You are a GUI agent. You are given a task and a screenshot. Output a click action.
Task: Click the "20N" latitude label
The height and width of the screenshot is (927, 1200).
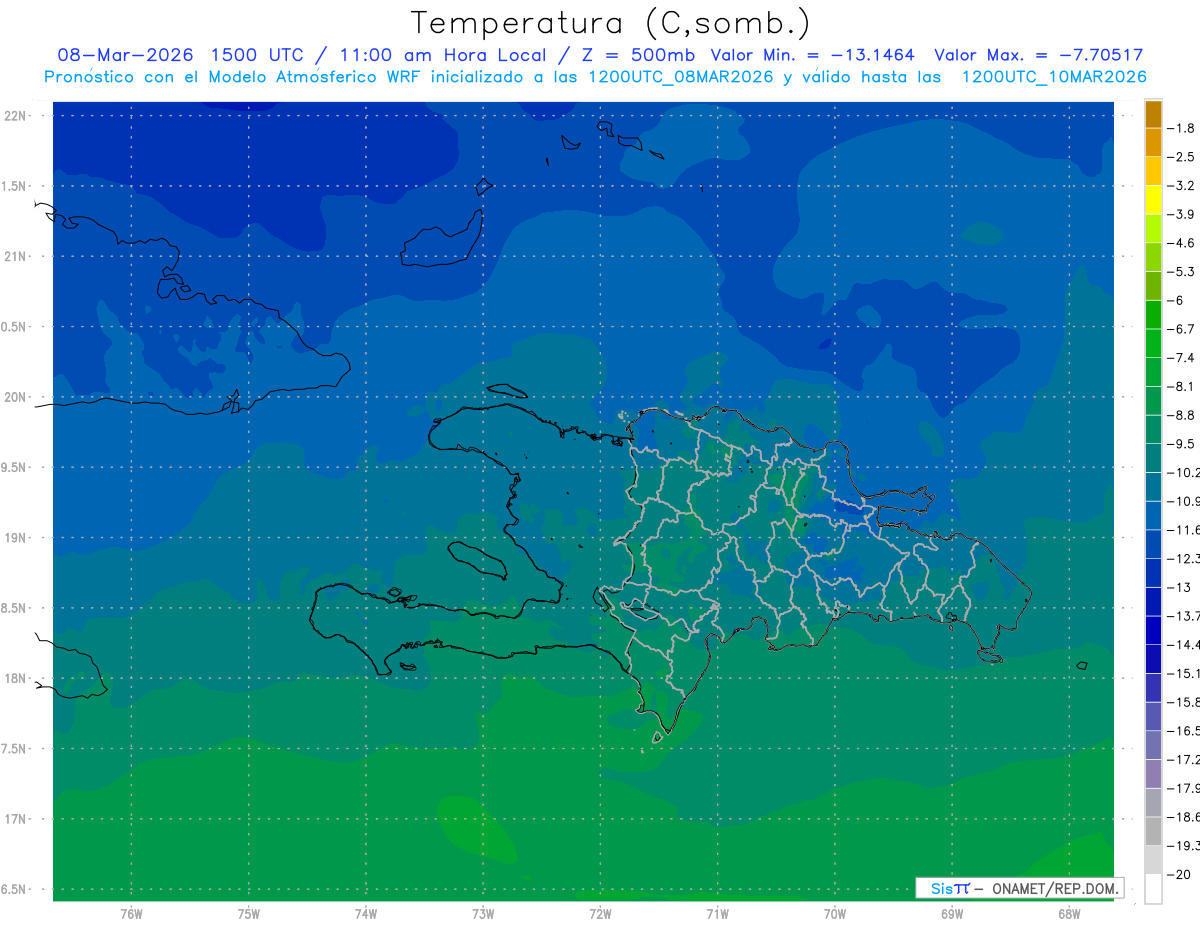pyautogui.click(x=16, y=397)
